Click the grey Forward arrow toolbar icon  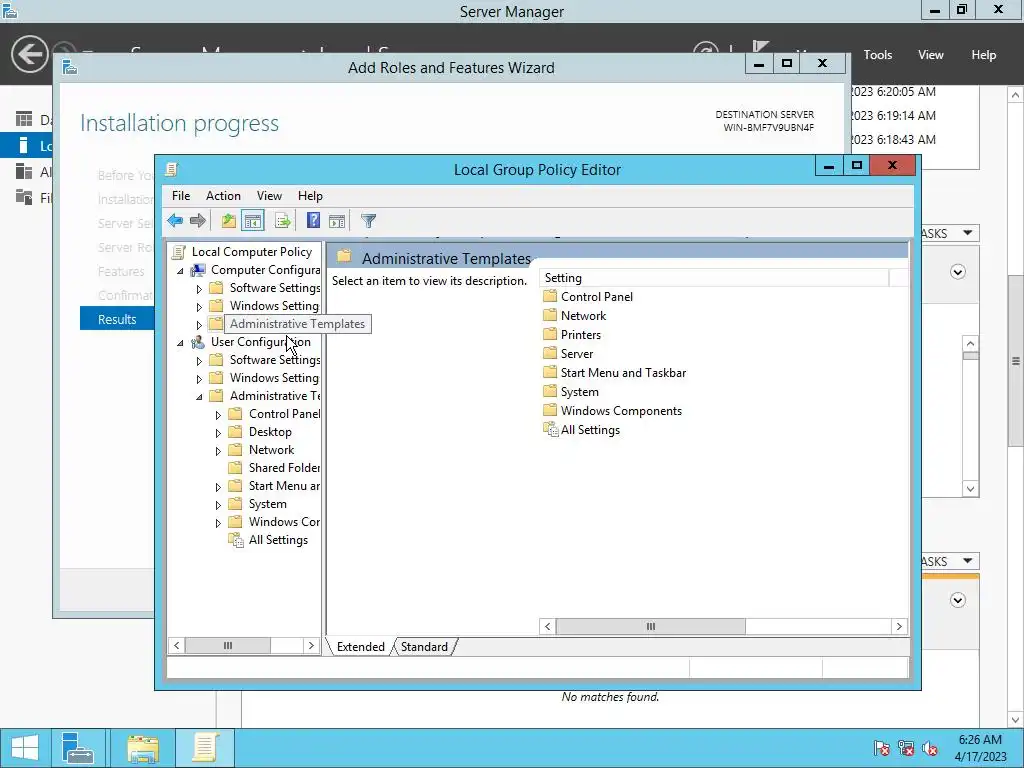[198, 221]
